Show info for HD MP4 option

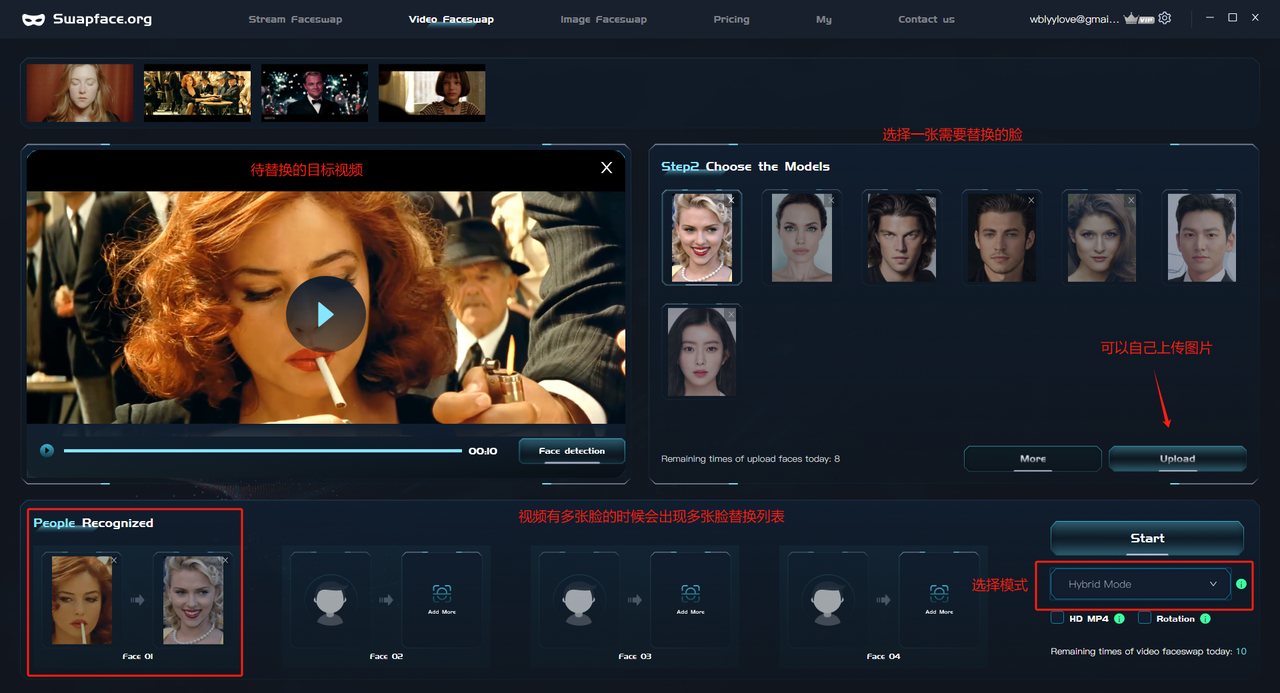[x=1119, y=619]
